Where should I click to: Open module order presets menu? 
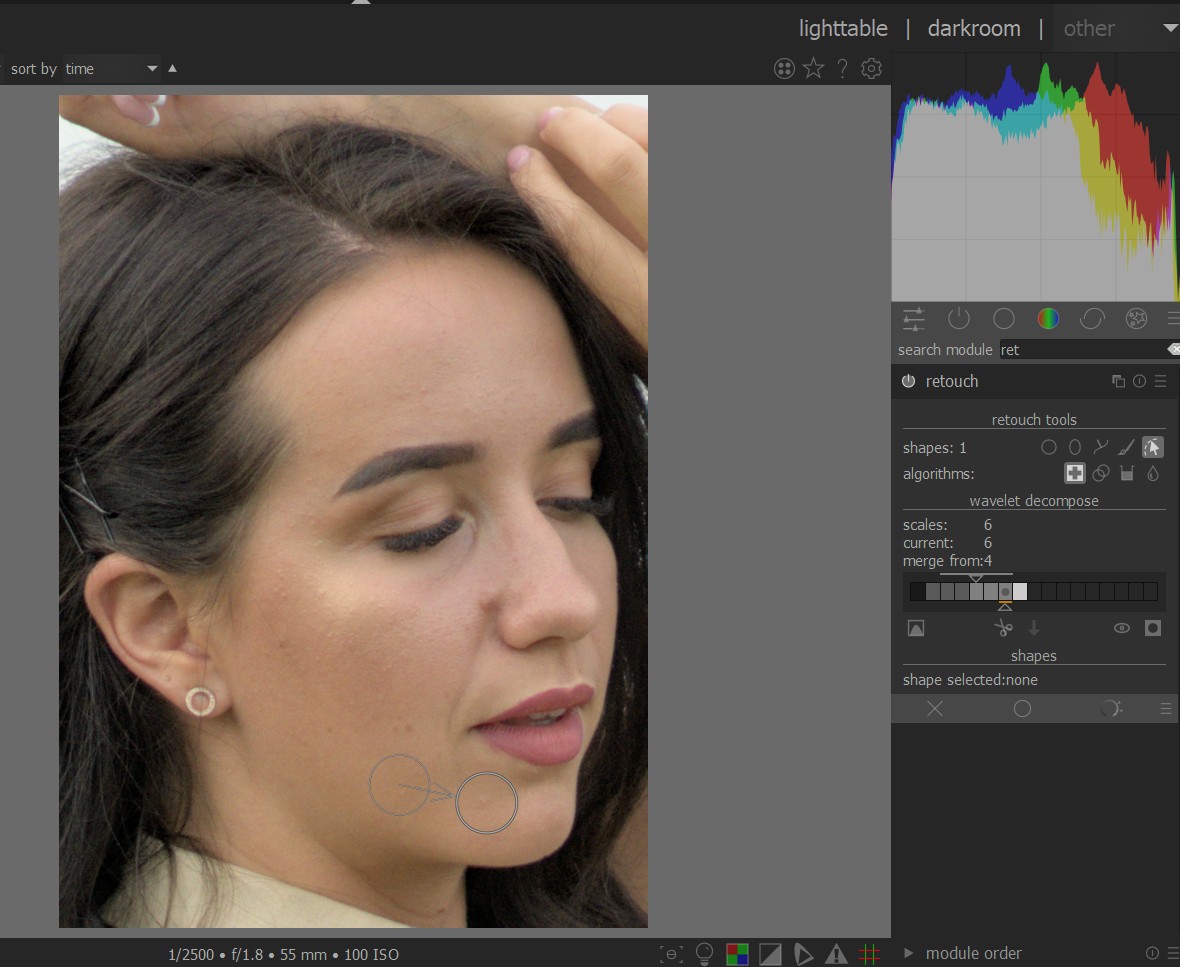pyautogui.click(x=1172, y=953)
